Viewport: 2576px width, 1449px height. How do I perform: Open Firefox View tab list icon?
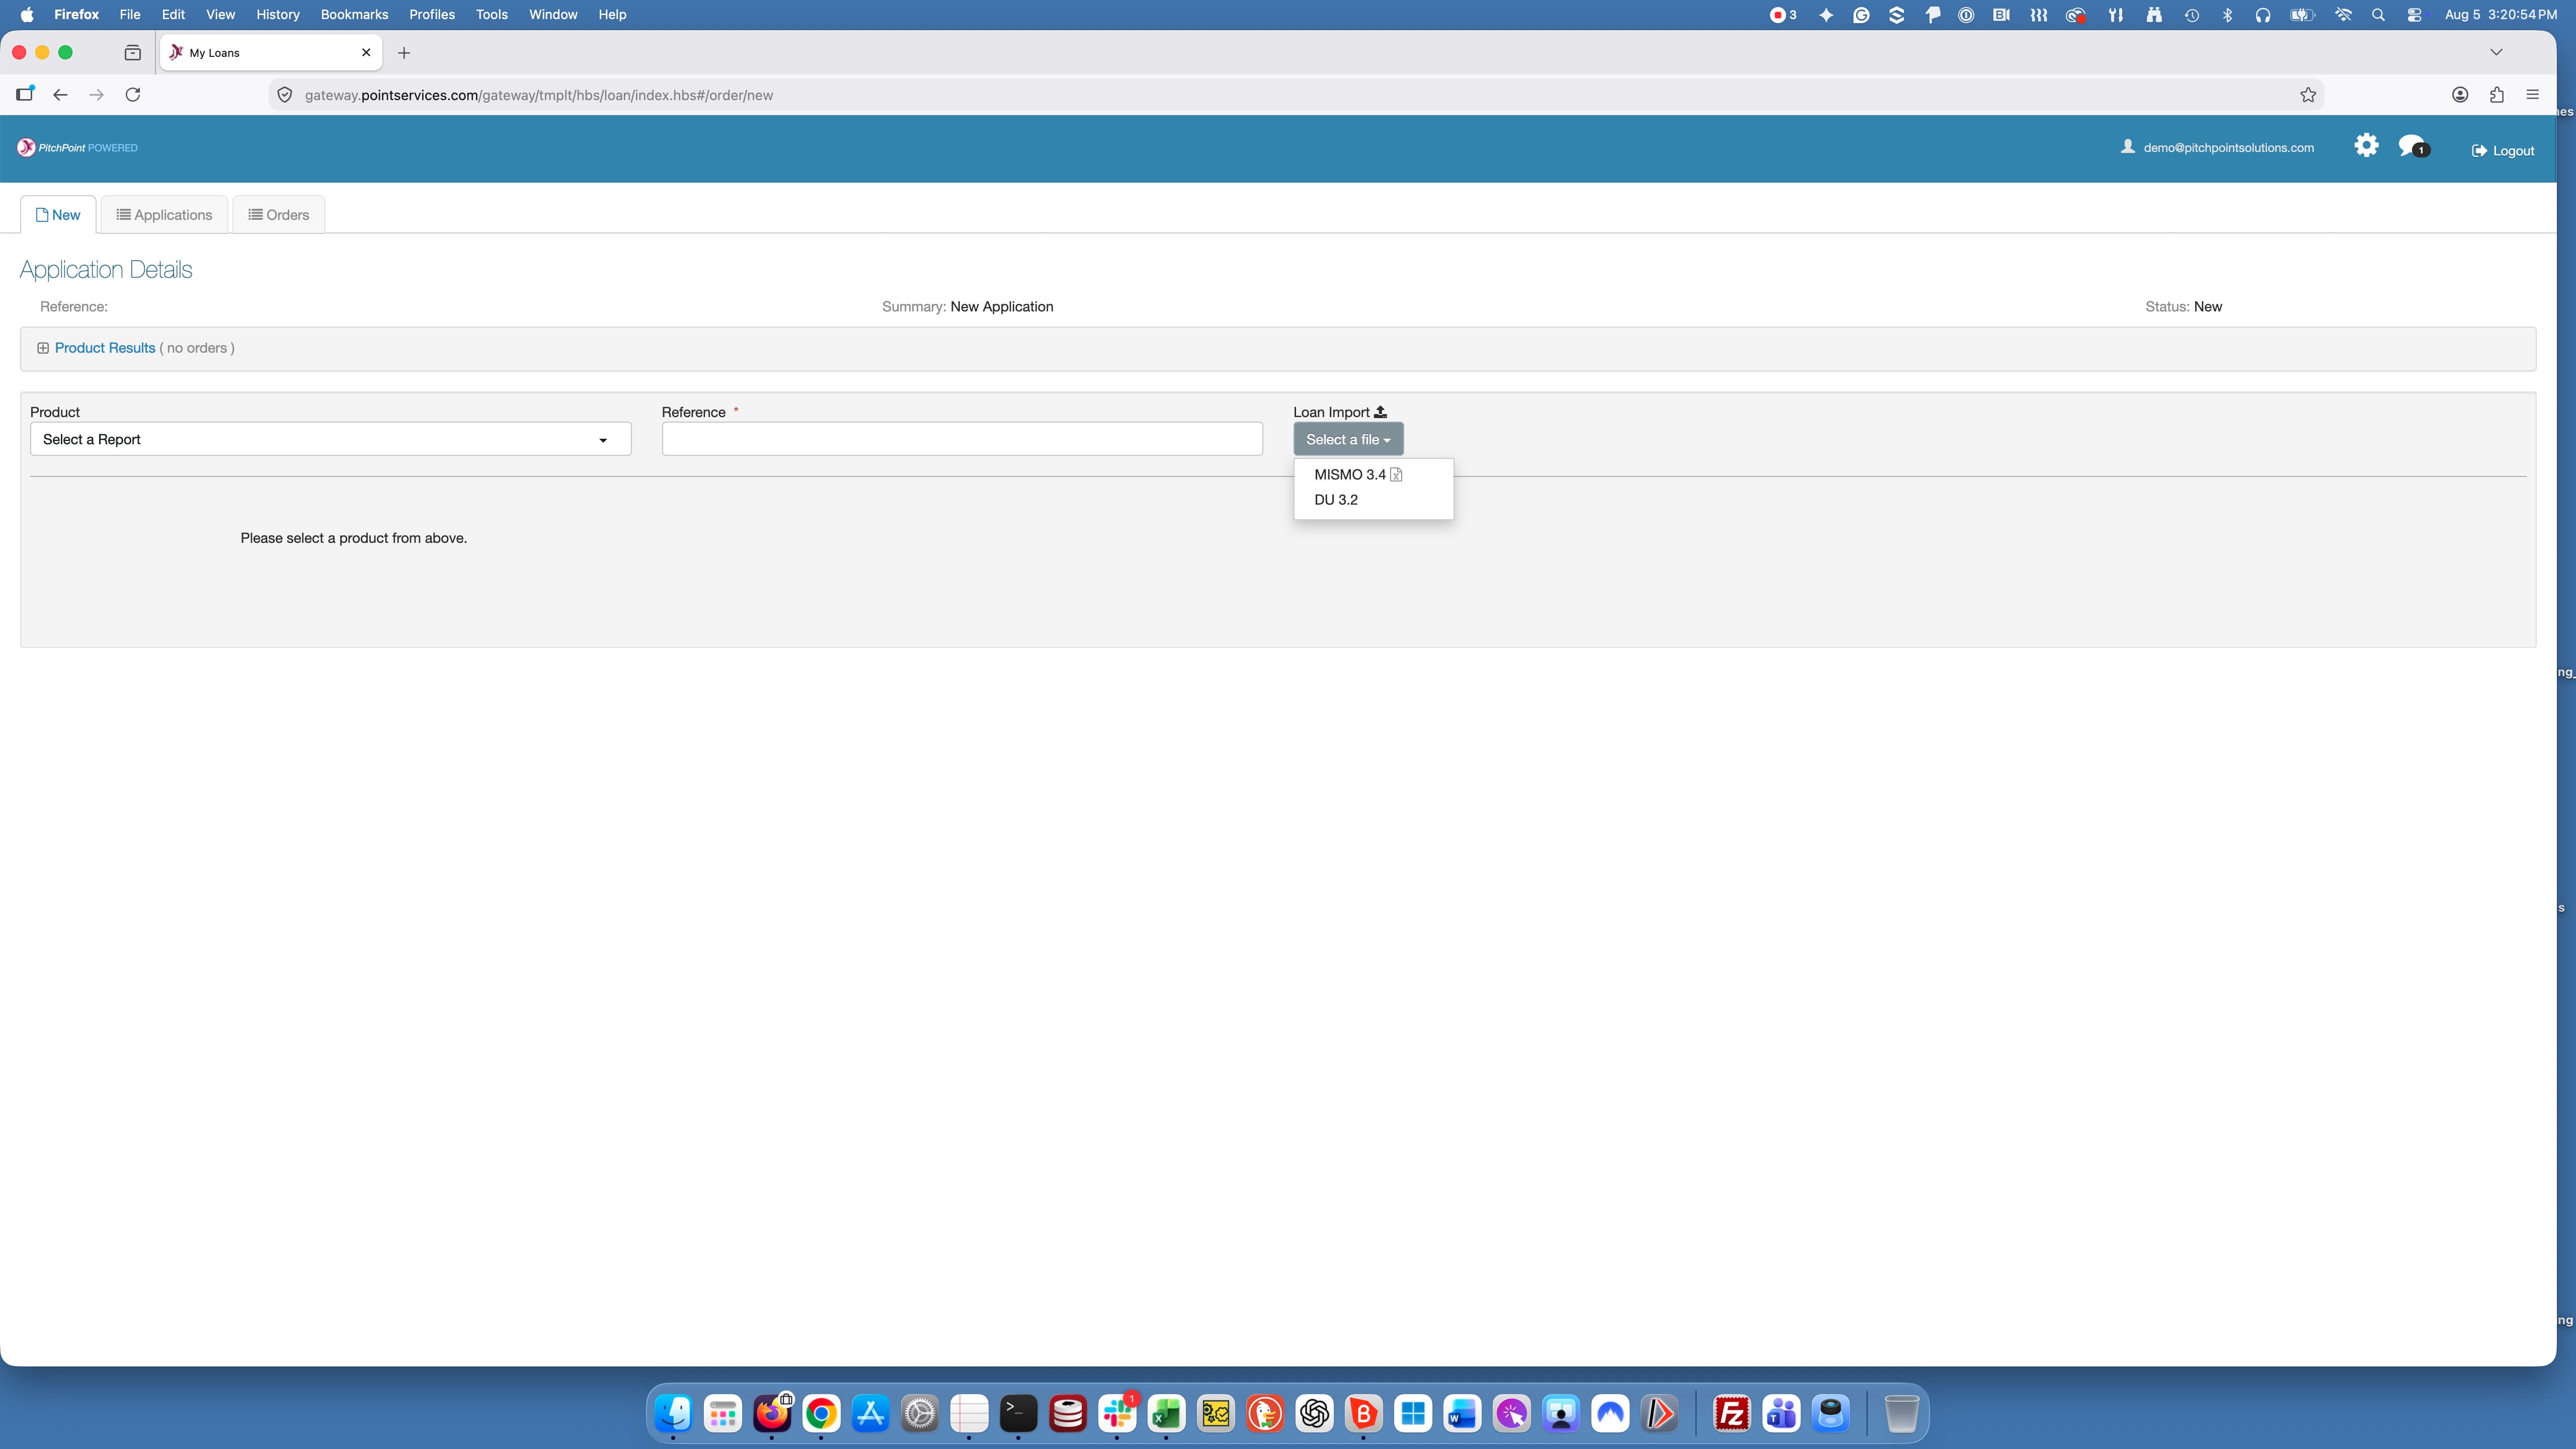pyautogui.click(x=133, y=53)
